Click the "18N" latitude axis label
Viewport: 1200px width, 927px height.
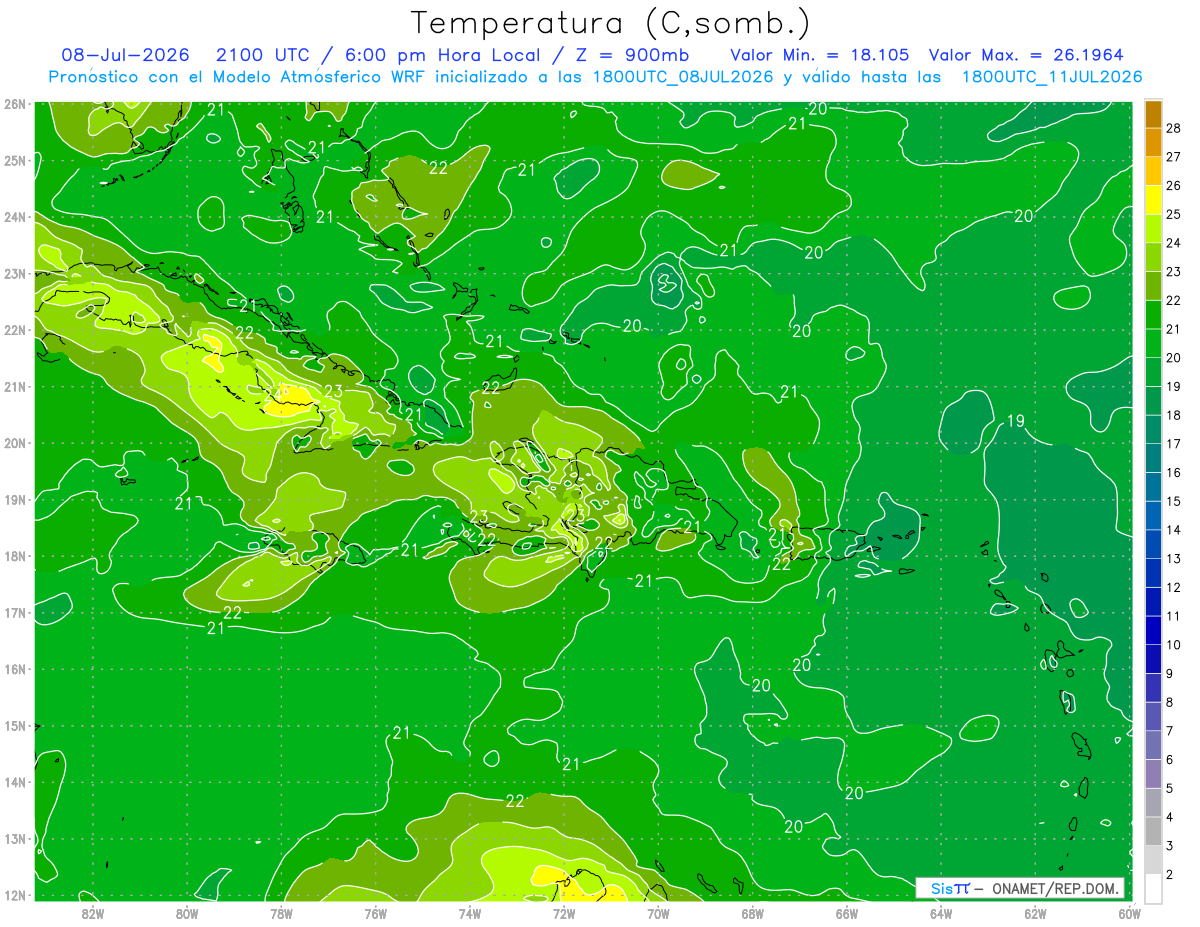click(x=15, y=556)
